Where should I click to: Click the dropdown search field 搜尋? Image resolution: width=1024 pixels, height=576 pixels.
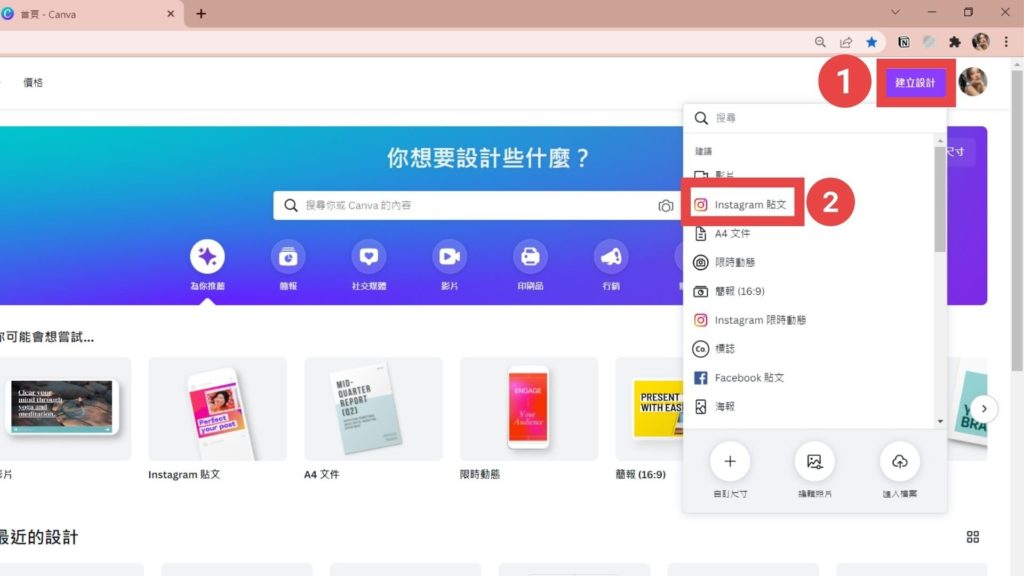[x=815, y=118]
